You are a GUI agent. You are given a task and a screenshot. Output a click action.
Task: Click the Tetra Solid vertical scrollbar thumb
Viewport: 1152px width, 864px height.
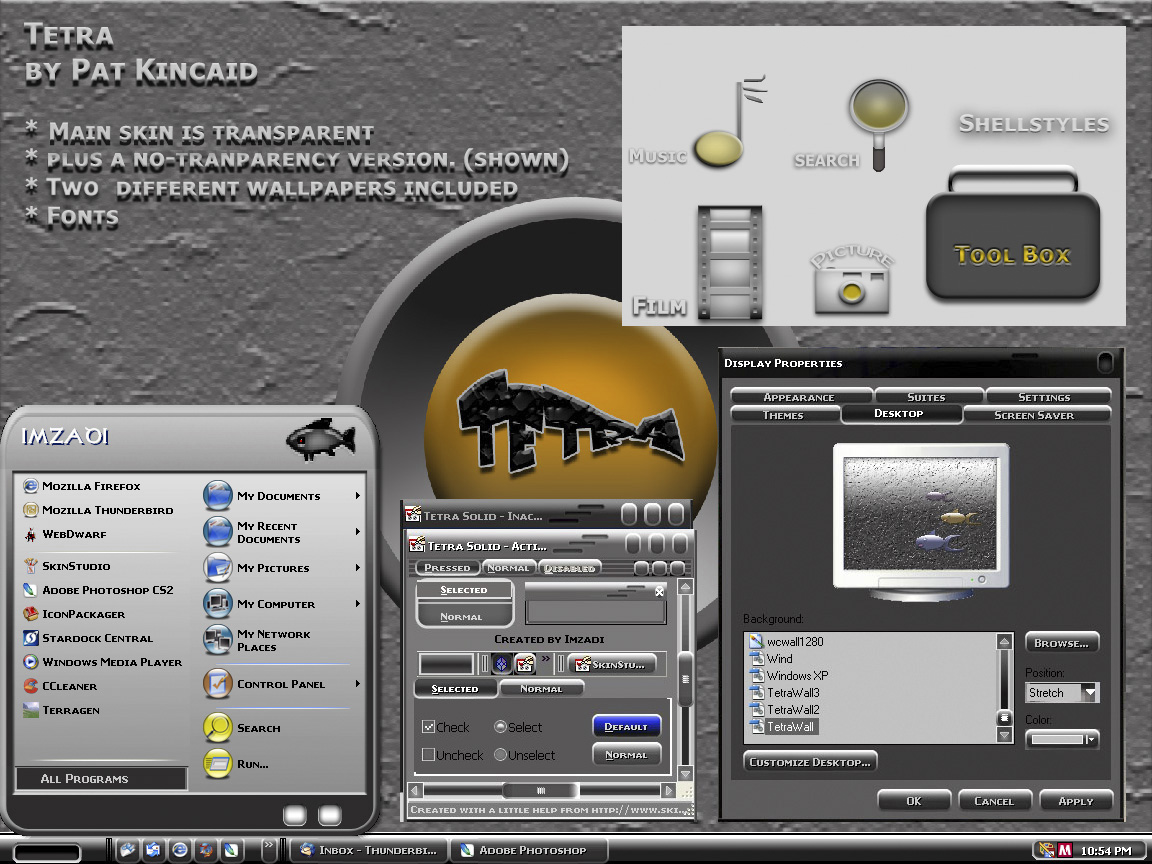685,678
